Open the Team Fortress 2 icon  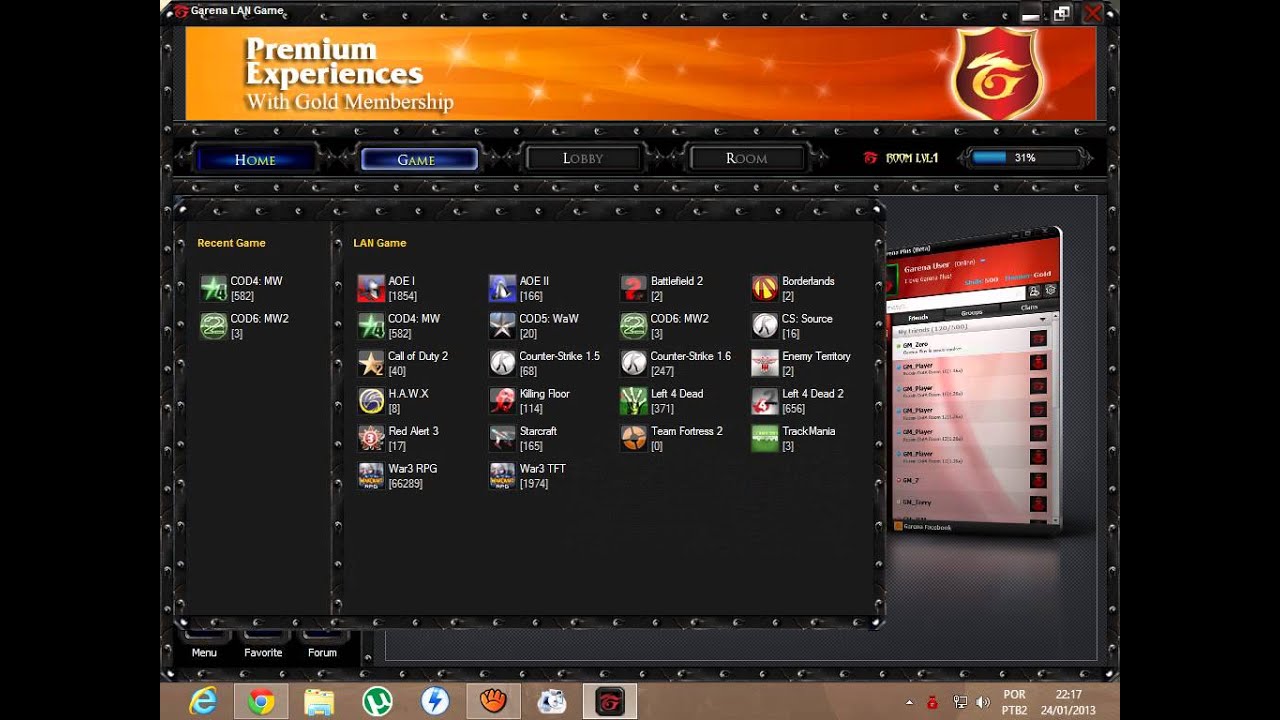pyautogui.click(x=634, y=439)
